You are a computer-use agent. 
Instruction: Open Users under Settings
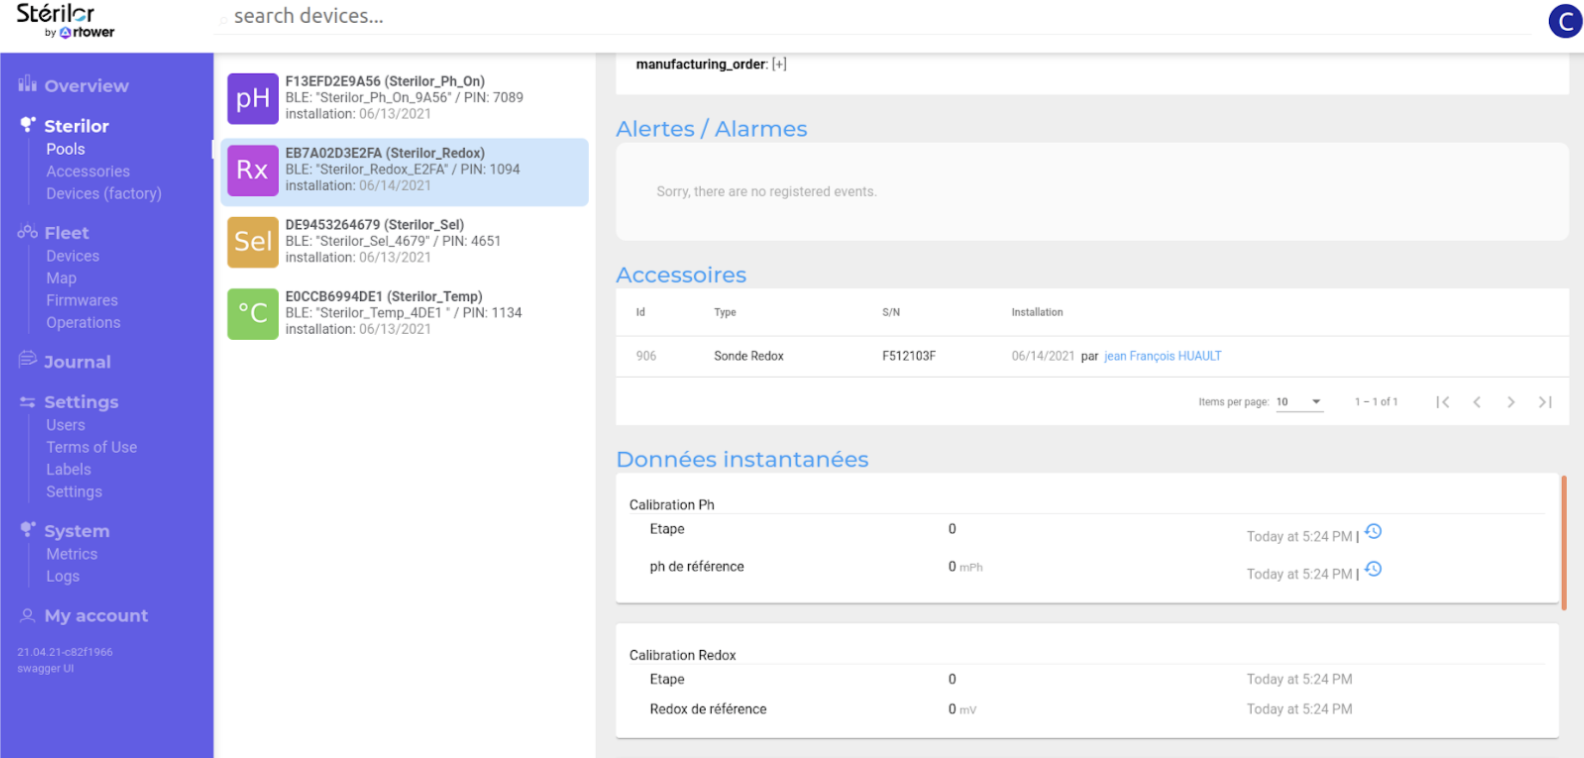[x=66, y=425]
